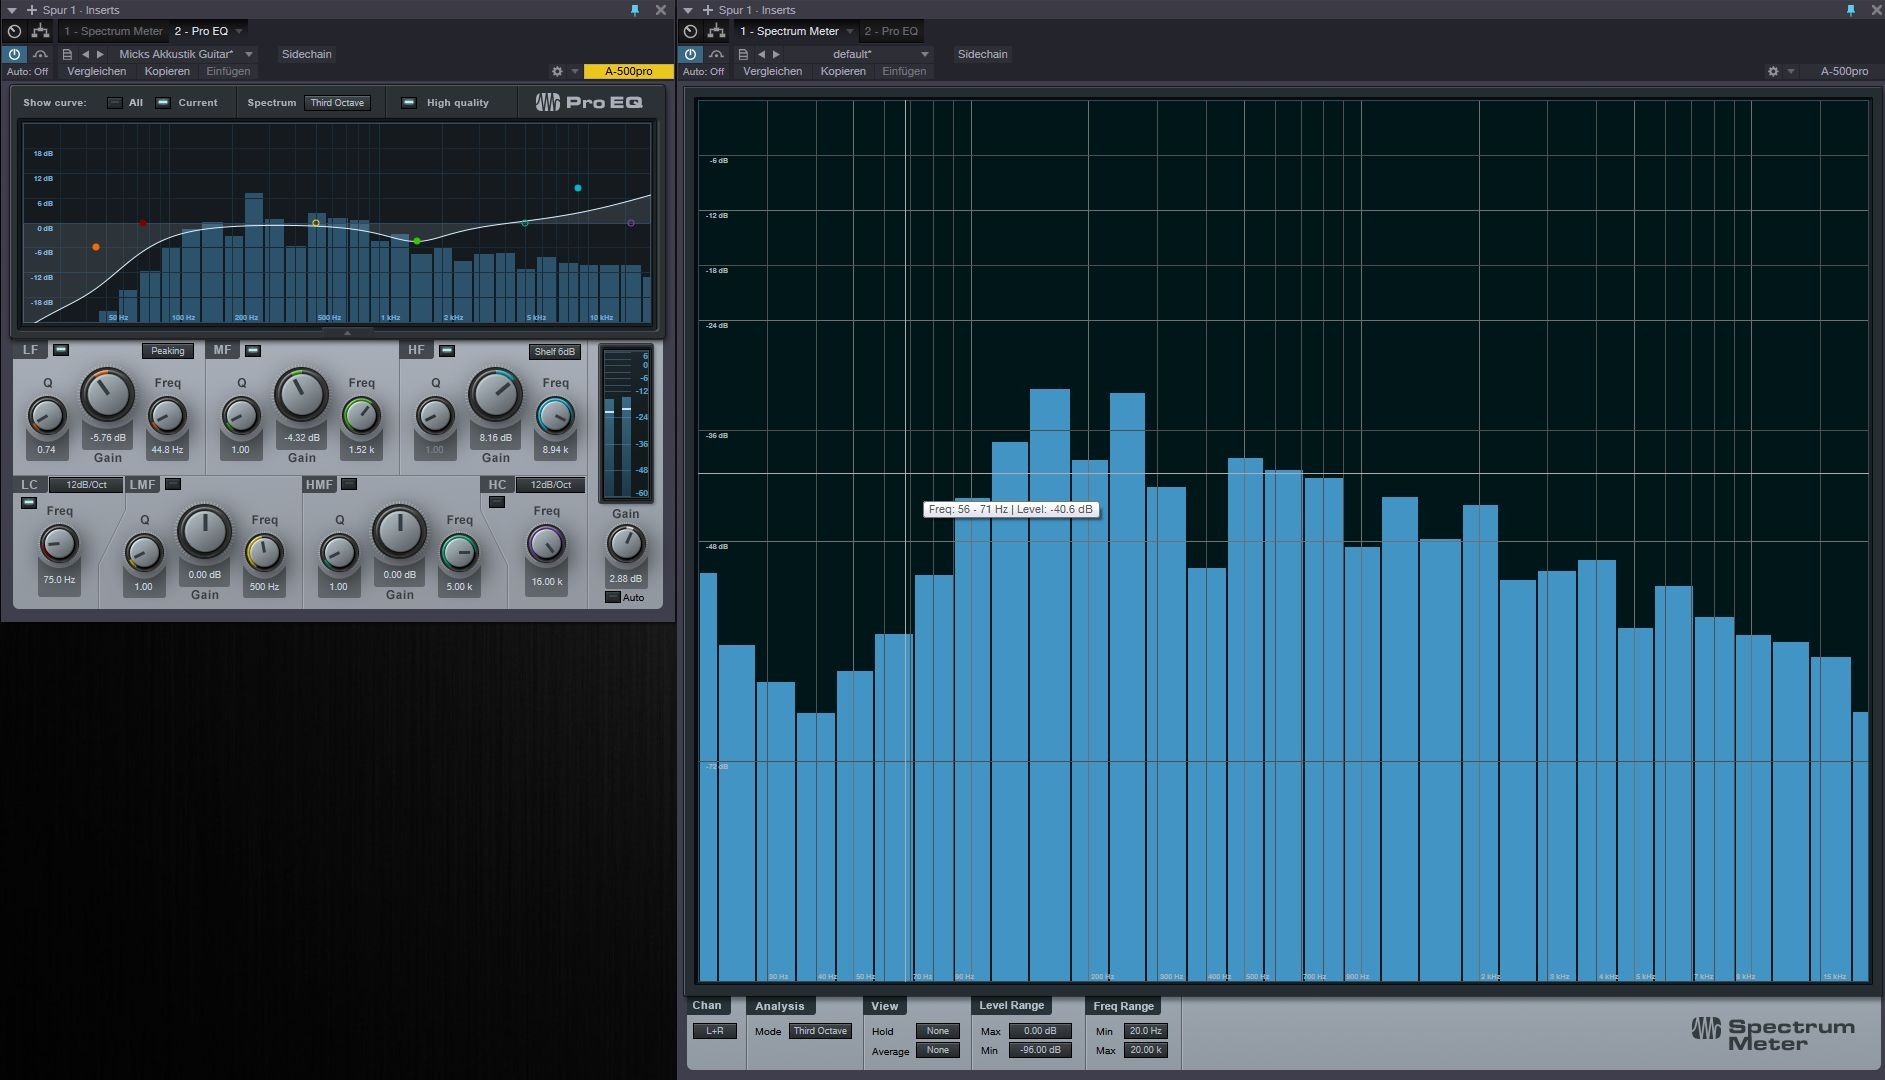Viewport: 1885px width, 1080px height.
Task: Open settings gear in Spectrum Meter window
Action: coord(1773,72)
